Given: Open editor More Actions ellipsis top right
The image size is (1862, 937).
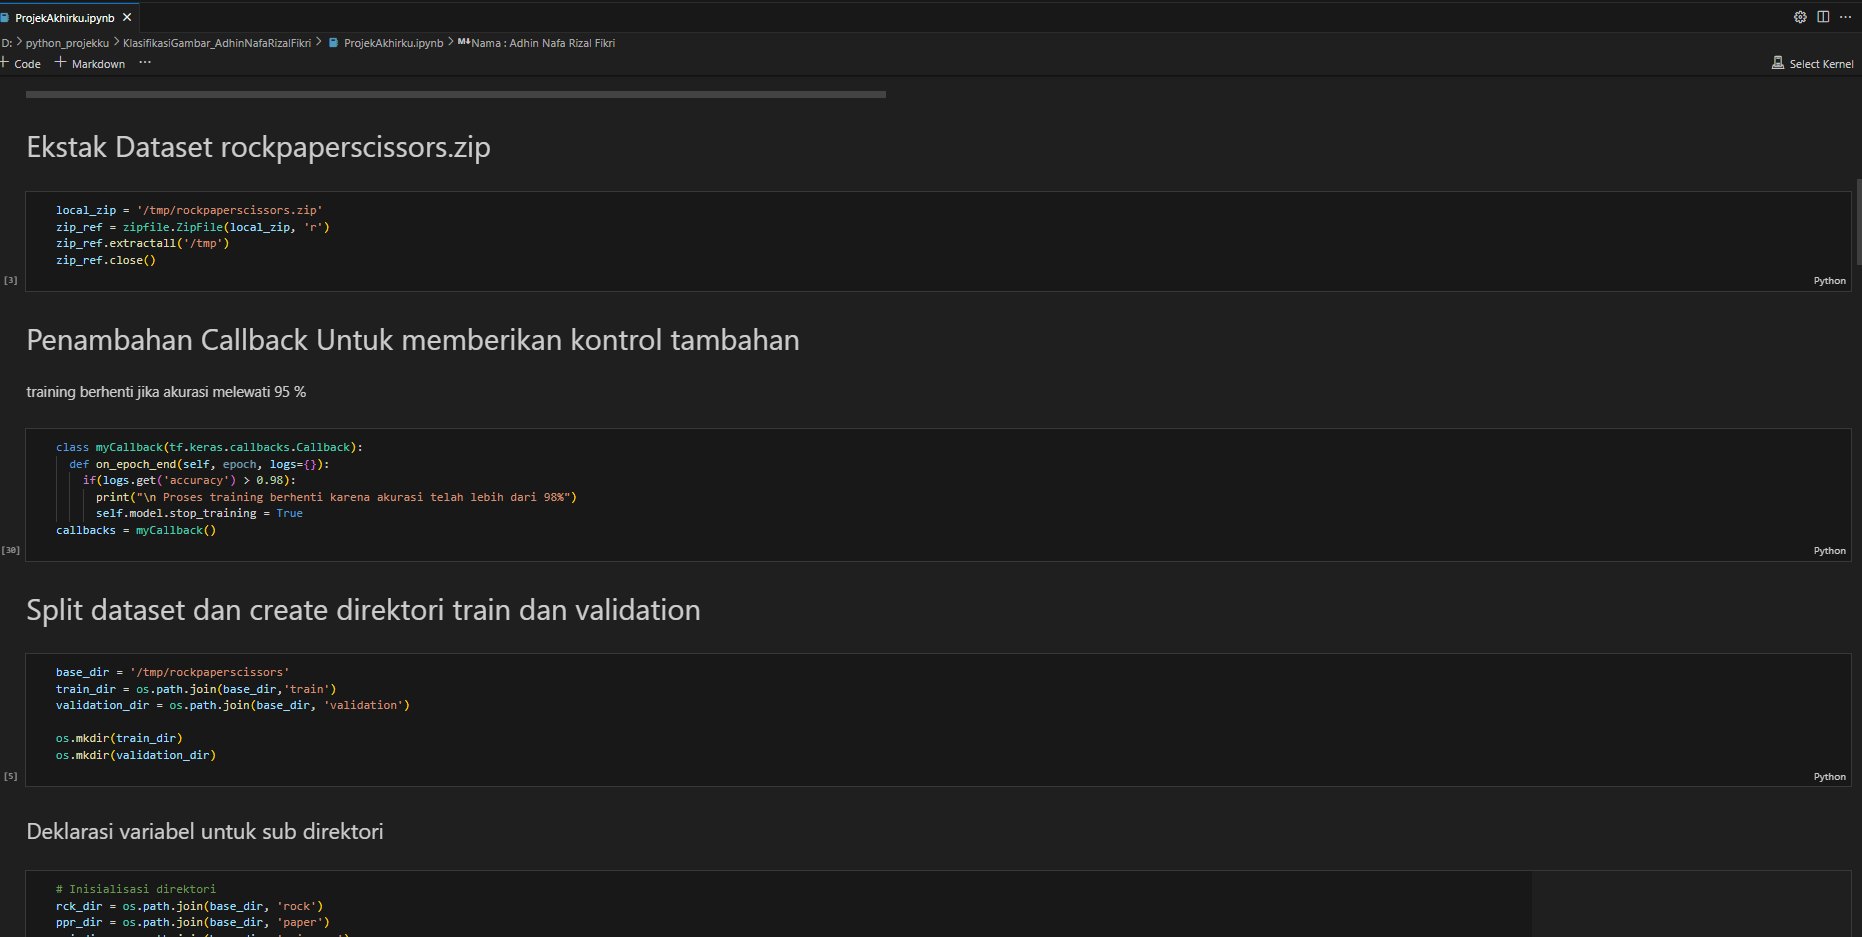Looking at the screenshot, I should (x=1845, y=17).
